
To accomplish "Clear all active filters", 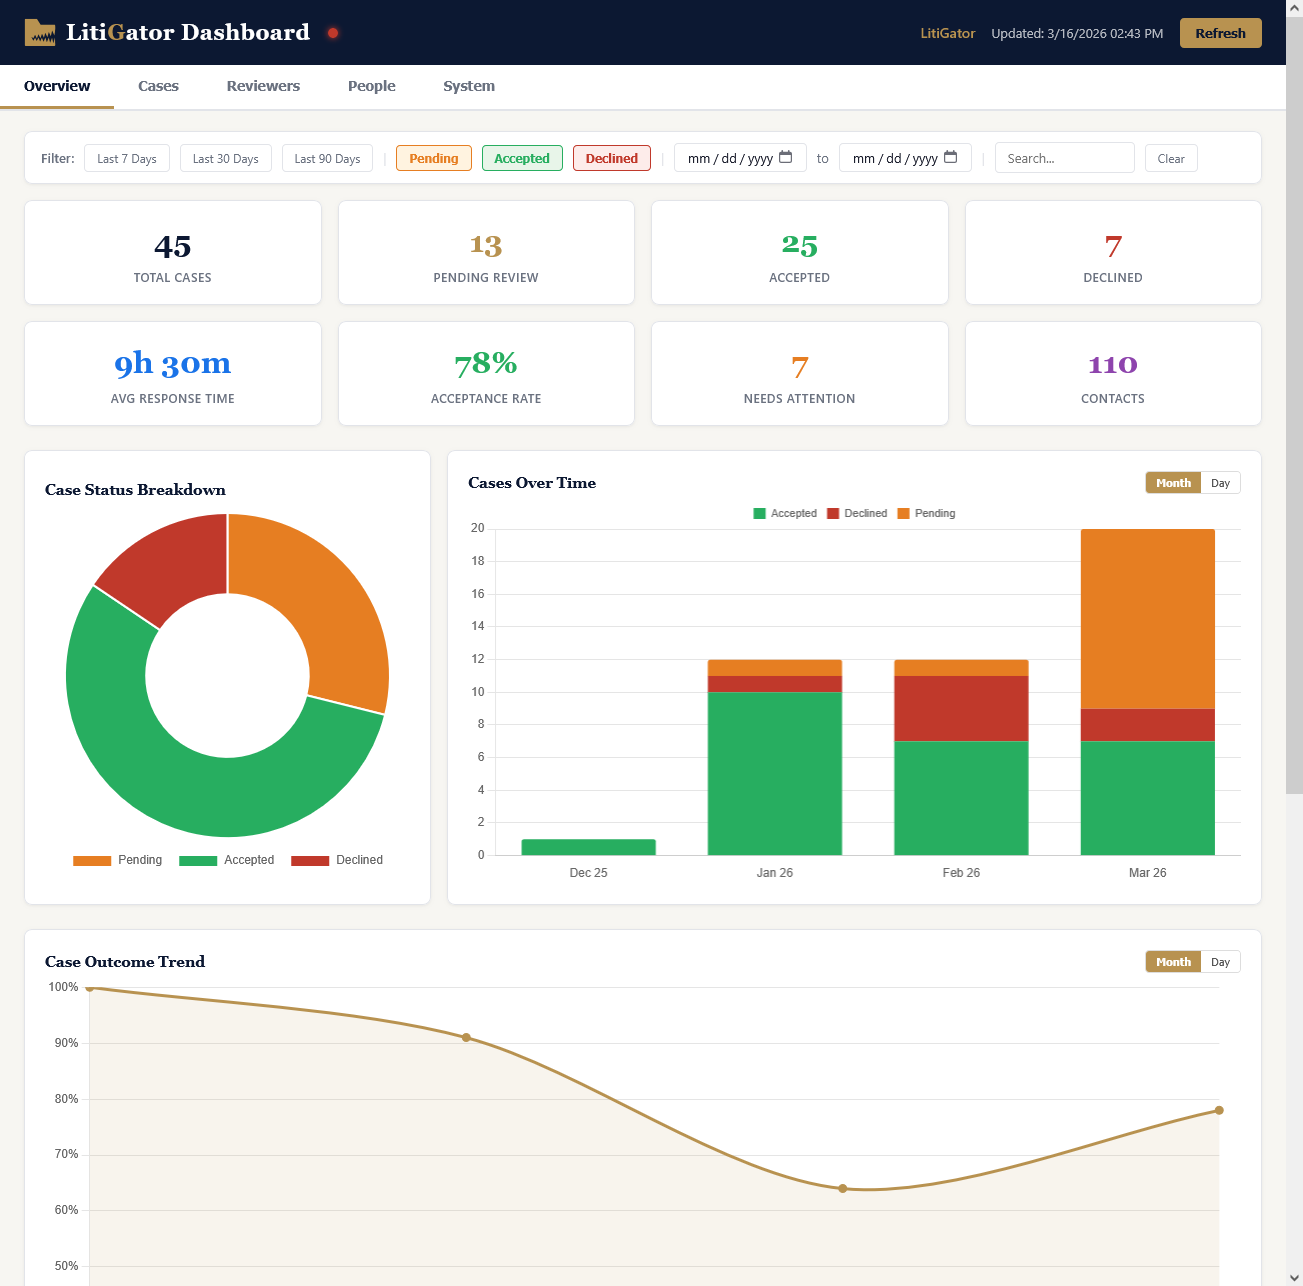I will [1171, 158].
